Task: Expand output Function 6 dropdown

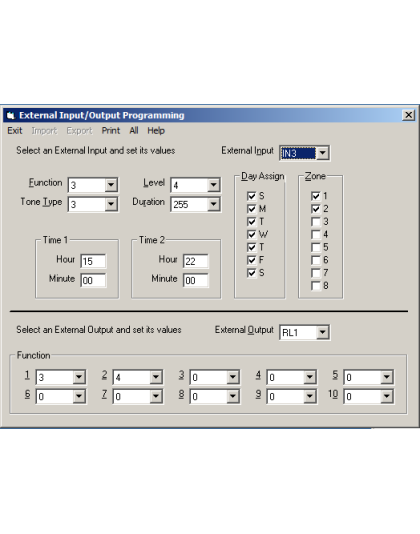Action: coord(79,396)
